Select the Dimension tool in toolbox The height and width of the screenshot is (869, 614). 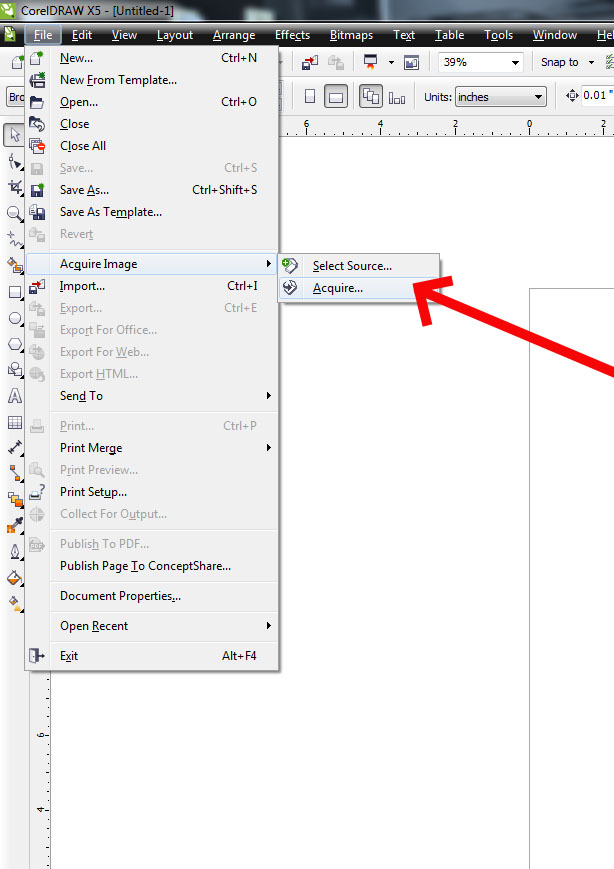click(x=14, y=447)
